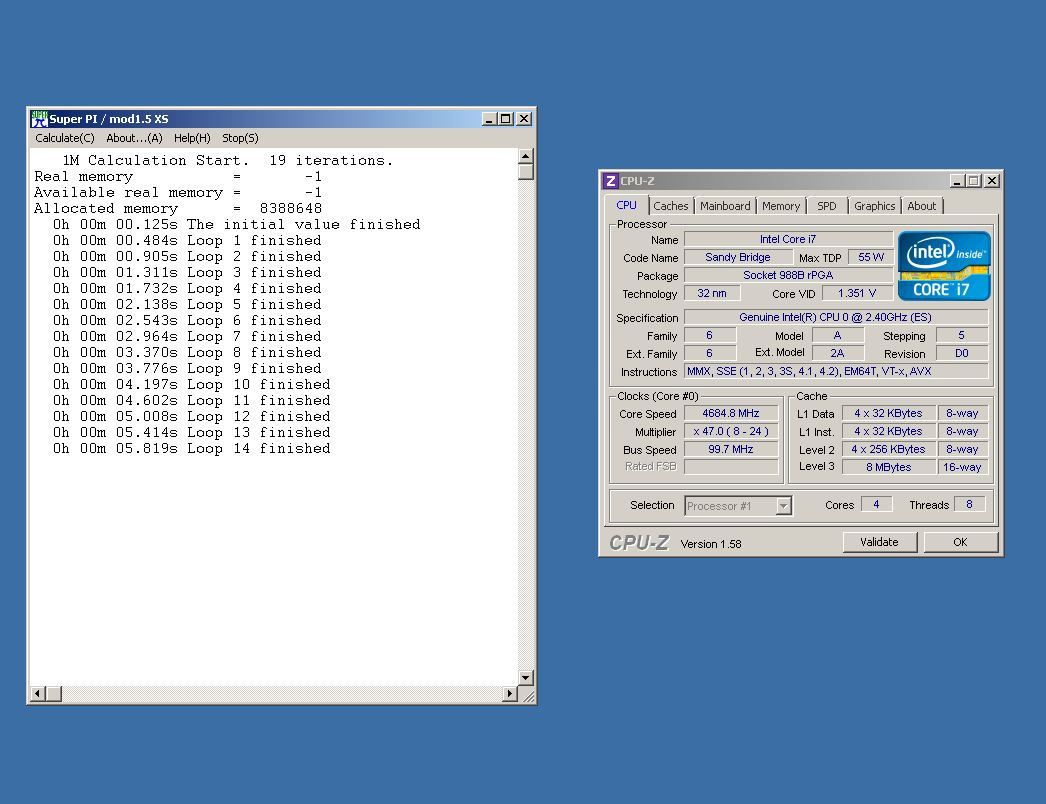Open the Processor #1 selection dropdown
Image resolution: width=1046 pixels, height=804 pixels.
click(738, 506)
